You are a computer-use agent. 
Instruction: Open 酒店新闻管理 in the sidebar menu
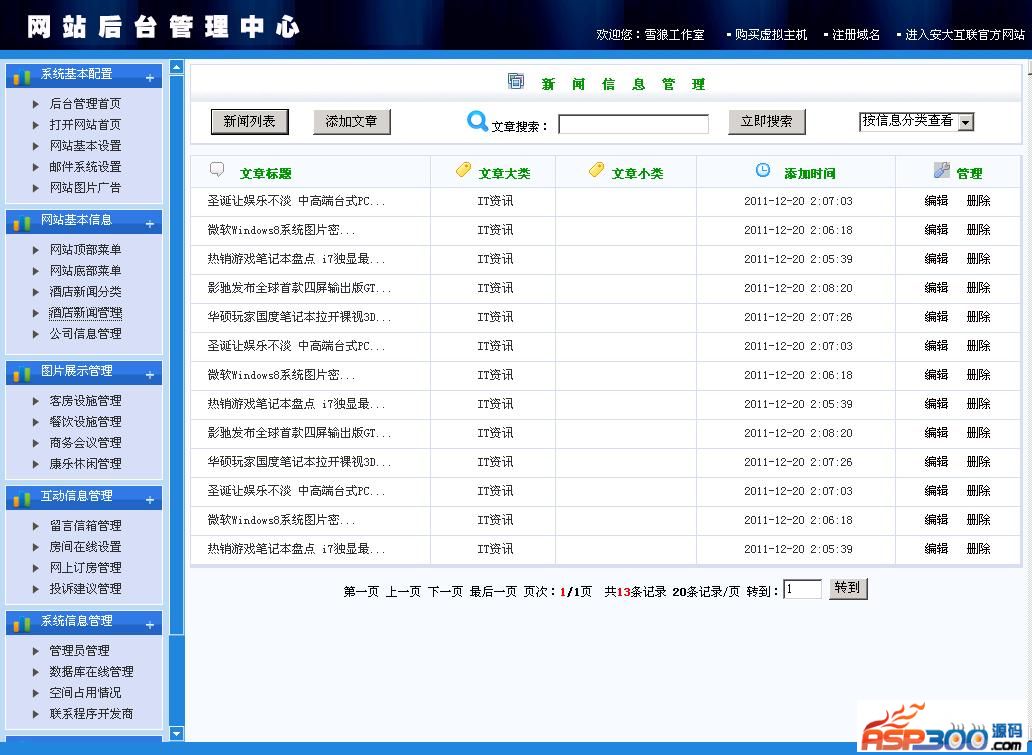point(85,313)
